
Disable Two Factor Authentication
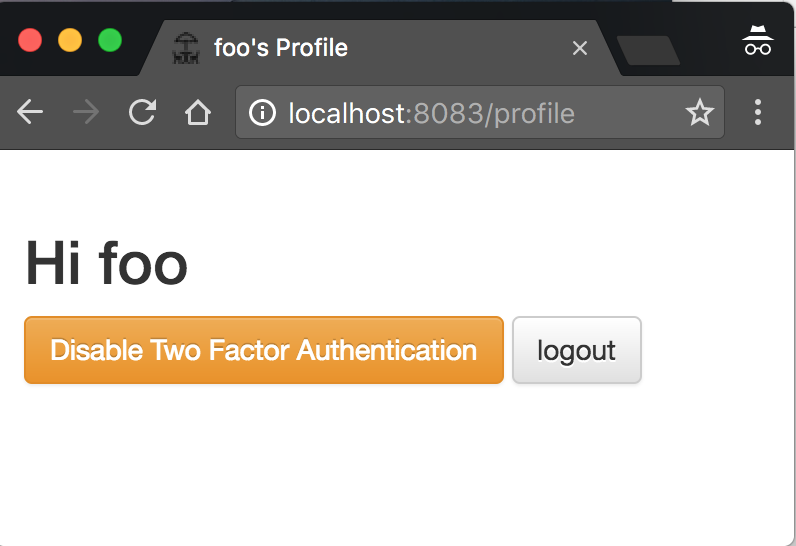pyautogui.click(x=263, y=350)
